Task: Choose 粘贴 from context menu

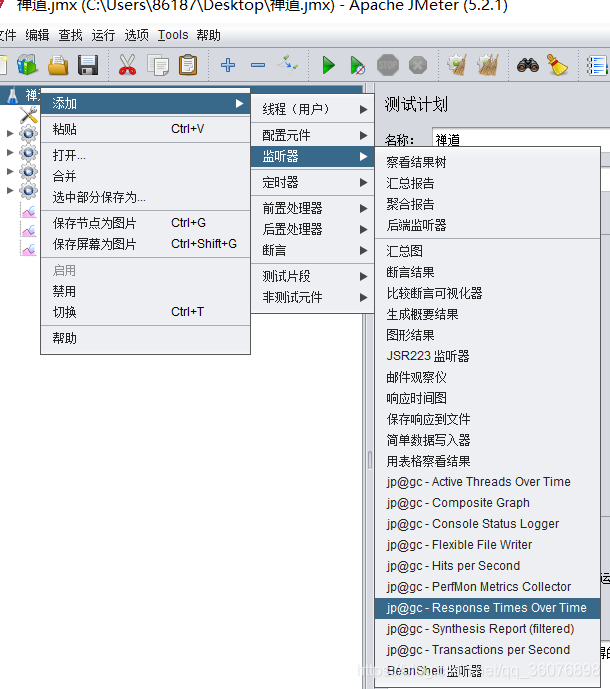Action: (145, 129)
